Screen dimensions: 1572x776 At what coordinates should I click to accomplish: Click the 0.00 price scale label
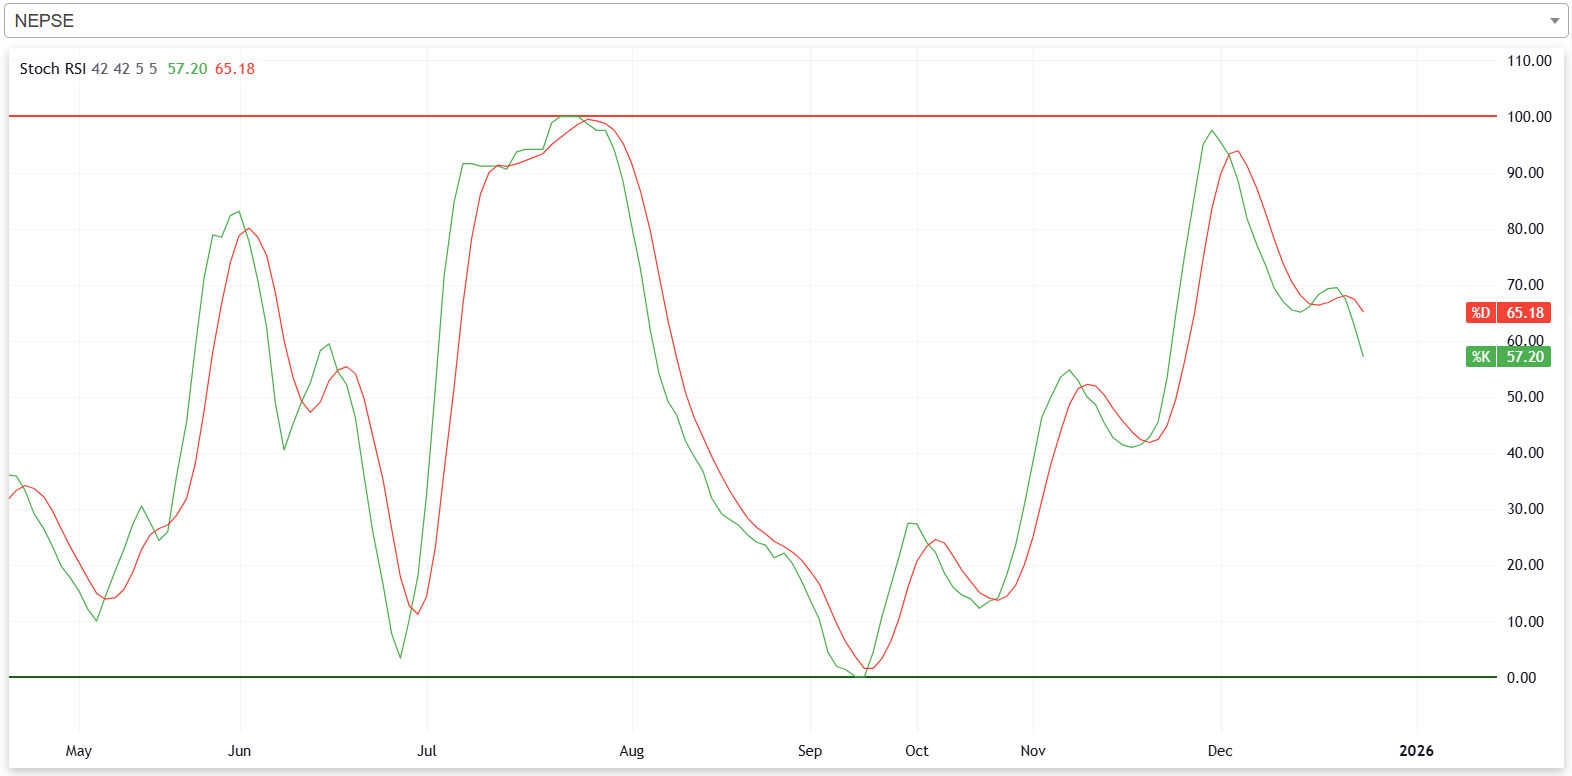click(1521, 678)
